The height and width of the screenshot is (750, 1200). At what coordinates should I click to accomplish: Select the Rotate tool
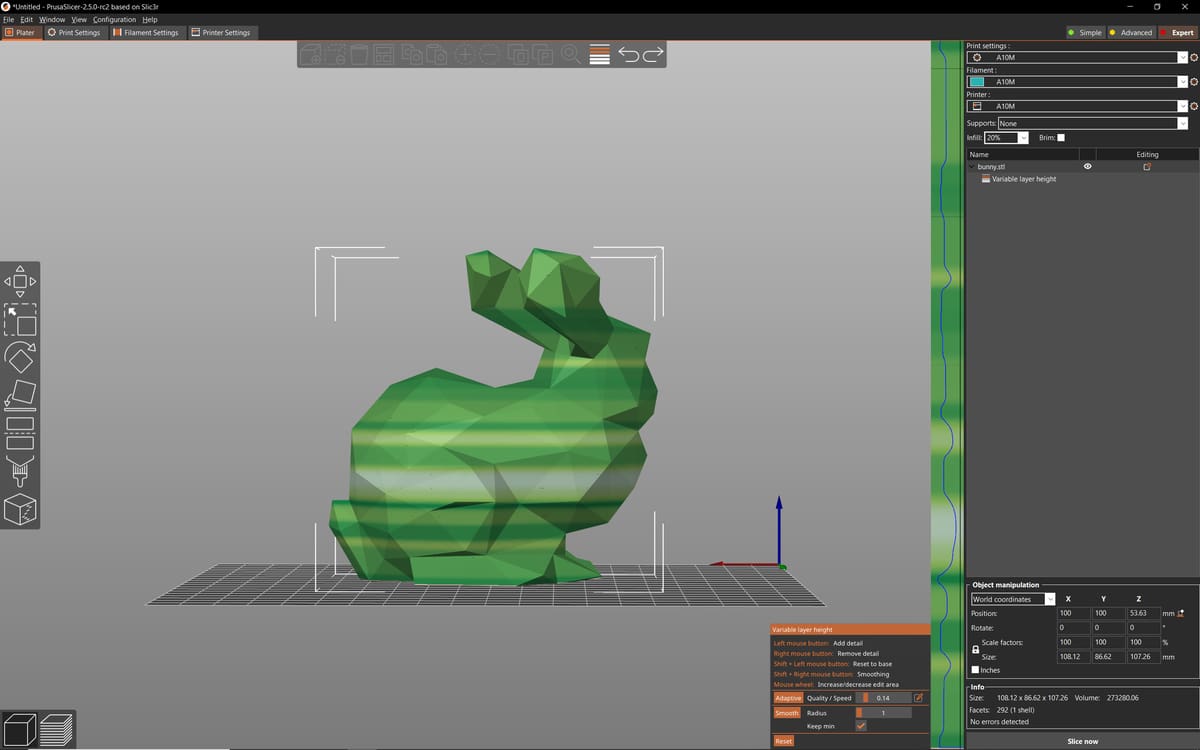click(x=20, y=357)
